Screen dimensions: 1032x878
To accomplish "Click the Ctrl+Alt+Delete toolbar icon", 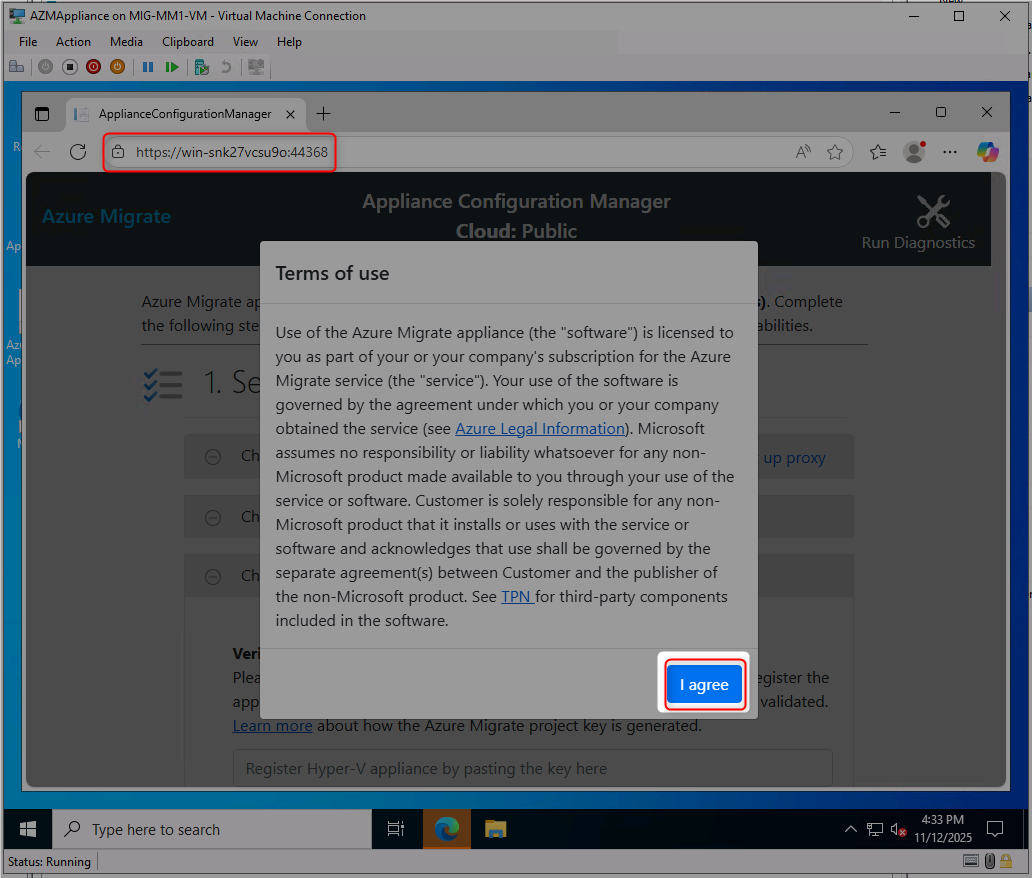I will click(x=16, y=67).
